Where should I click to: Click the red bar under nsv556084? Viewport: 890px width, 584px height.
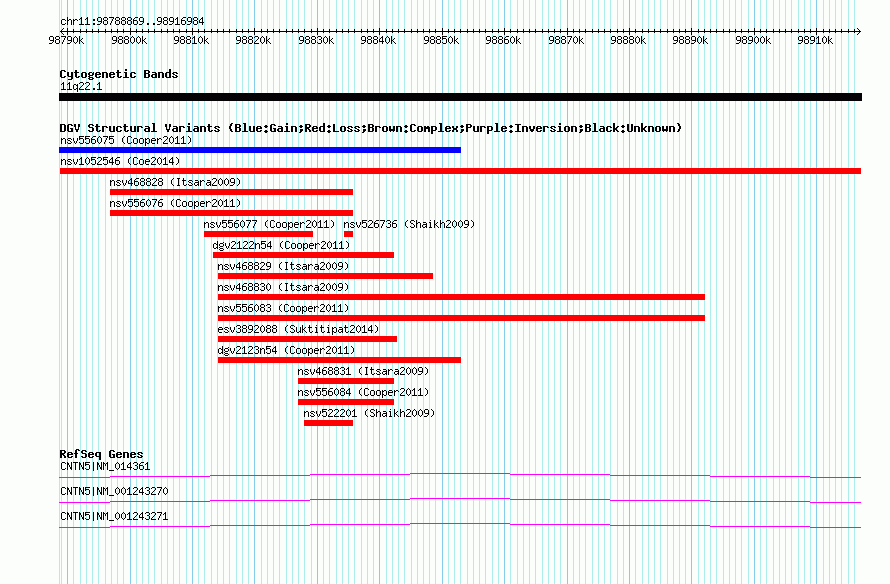pyautogui.click(x=346, y=402)
